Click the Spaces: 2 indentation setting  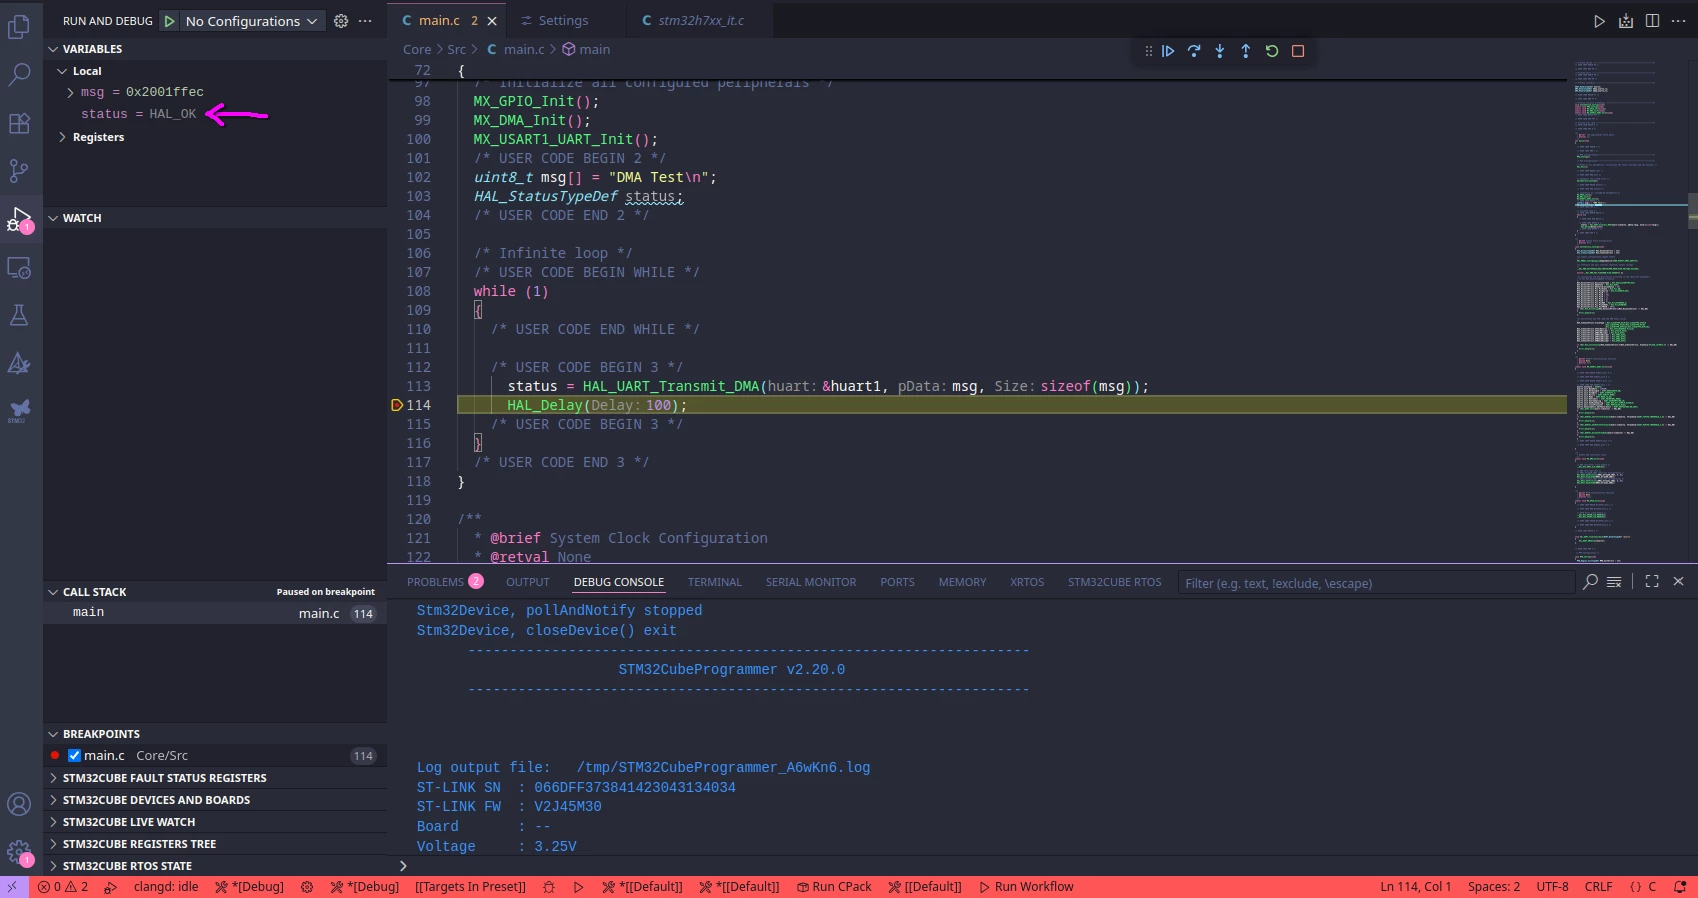[1494, 887]
